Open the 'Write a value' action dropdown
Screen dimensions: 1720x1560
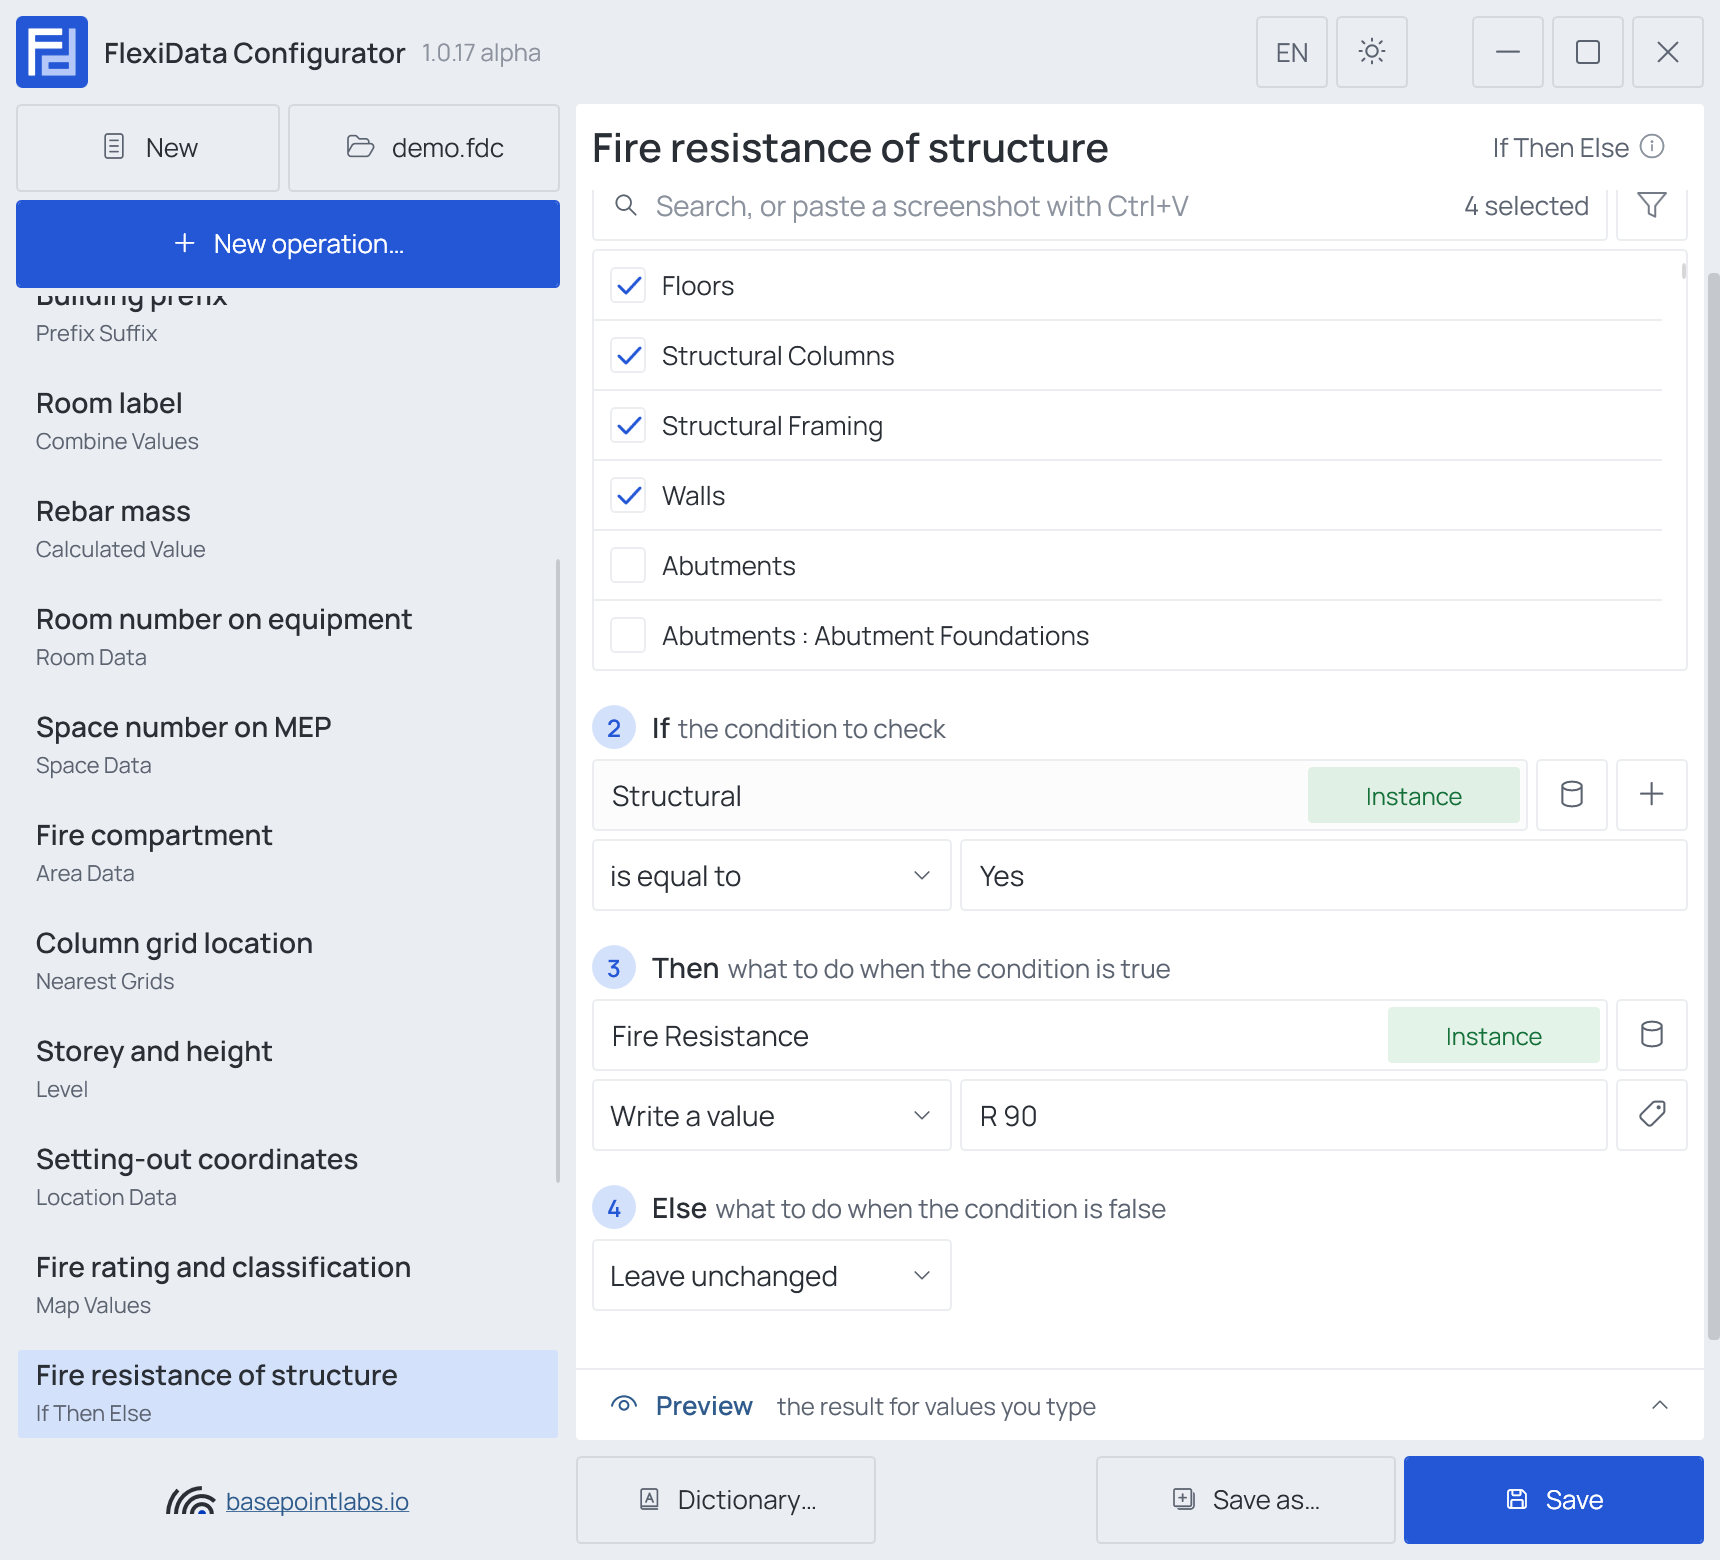772,1115
